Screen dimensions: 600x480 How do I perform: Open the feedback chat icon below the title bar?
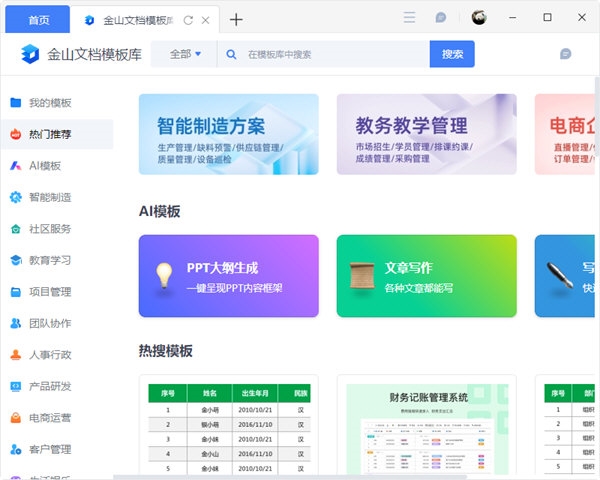click(566, 54)
